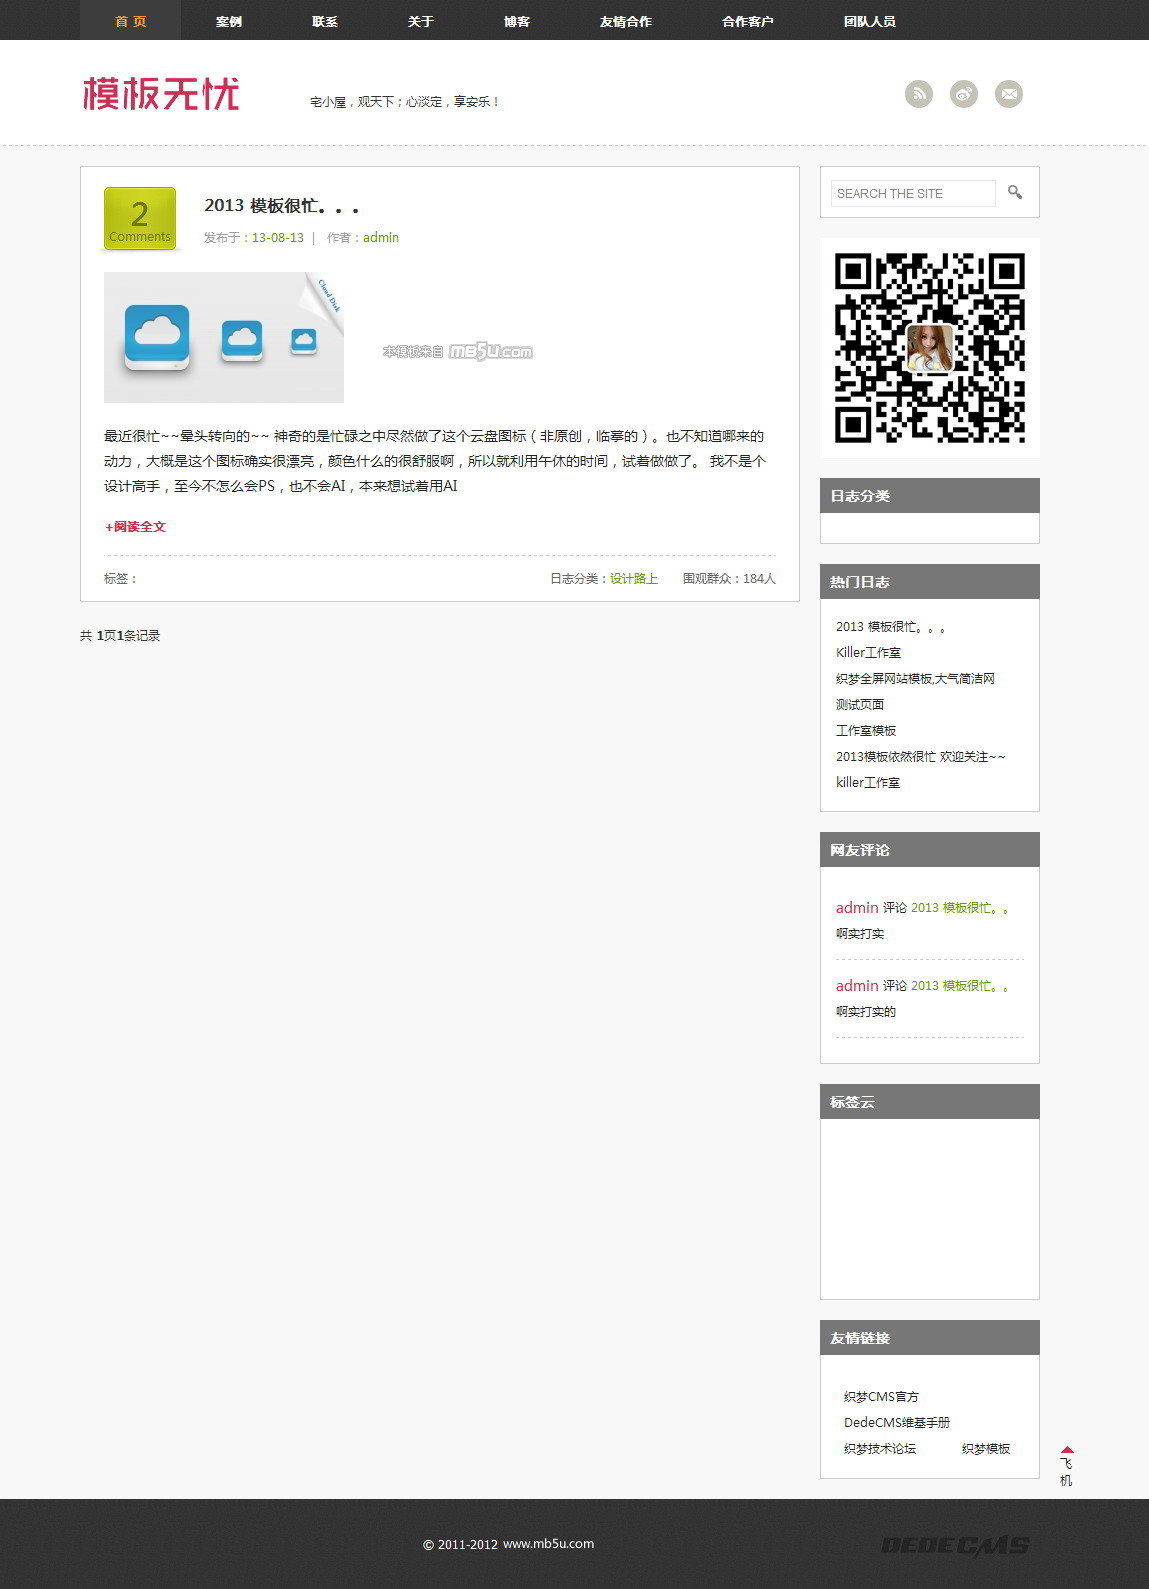The height and width of the screenshot is (1589, 1149).
Task: Focus the SEARCH THE SITE input field
Action: (912, 193)
